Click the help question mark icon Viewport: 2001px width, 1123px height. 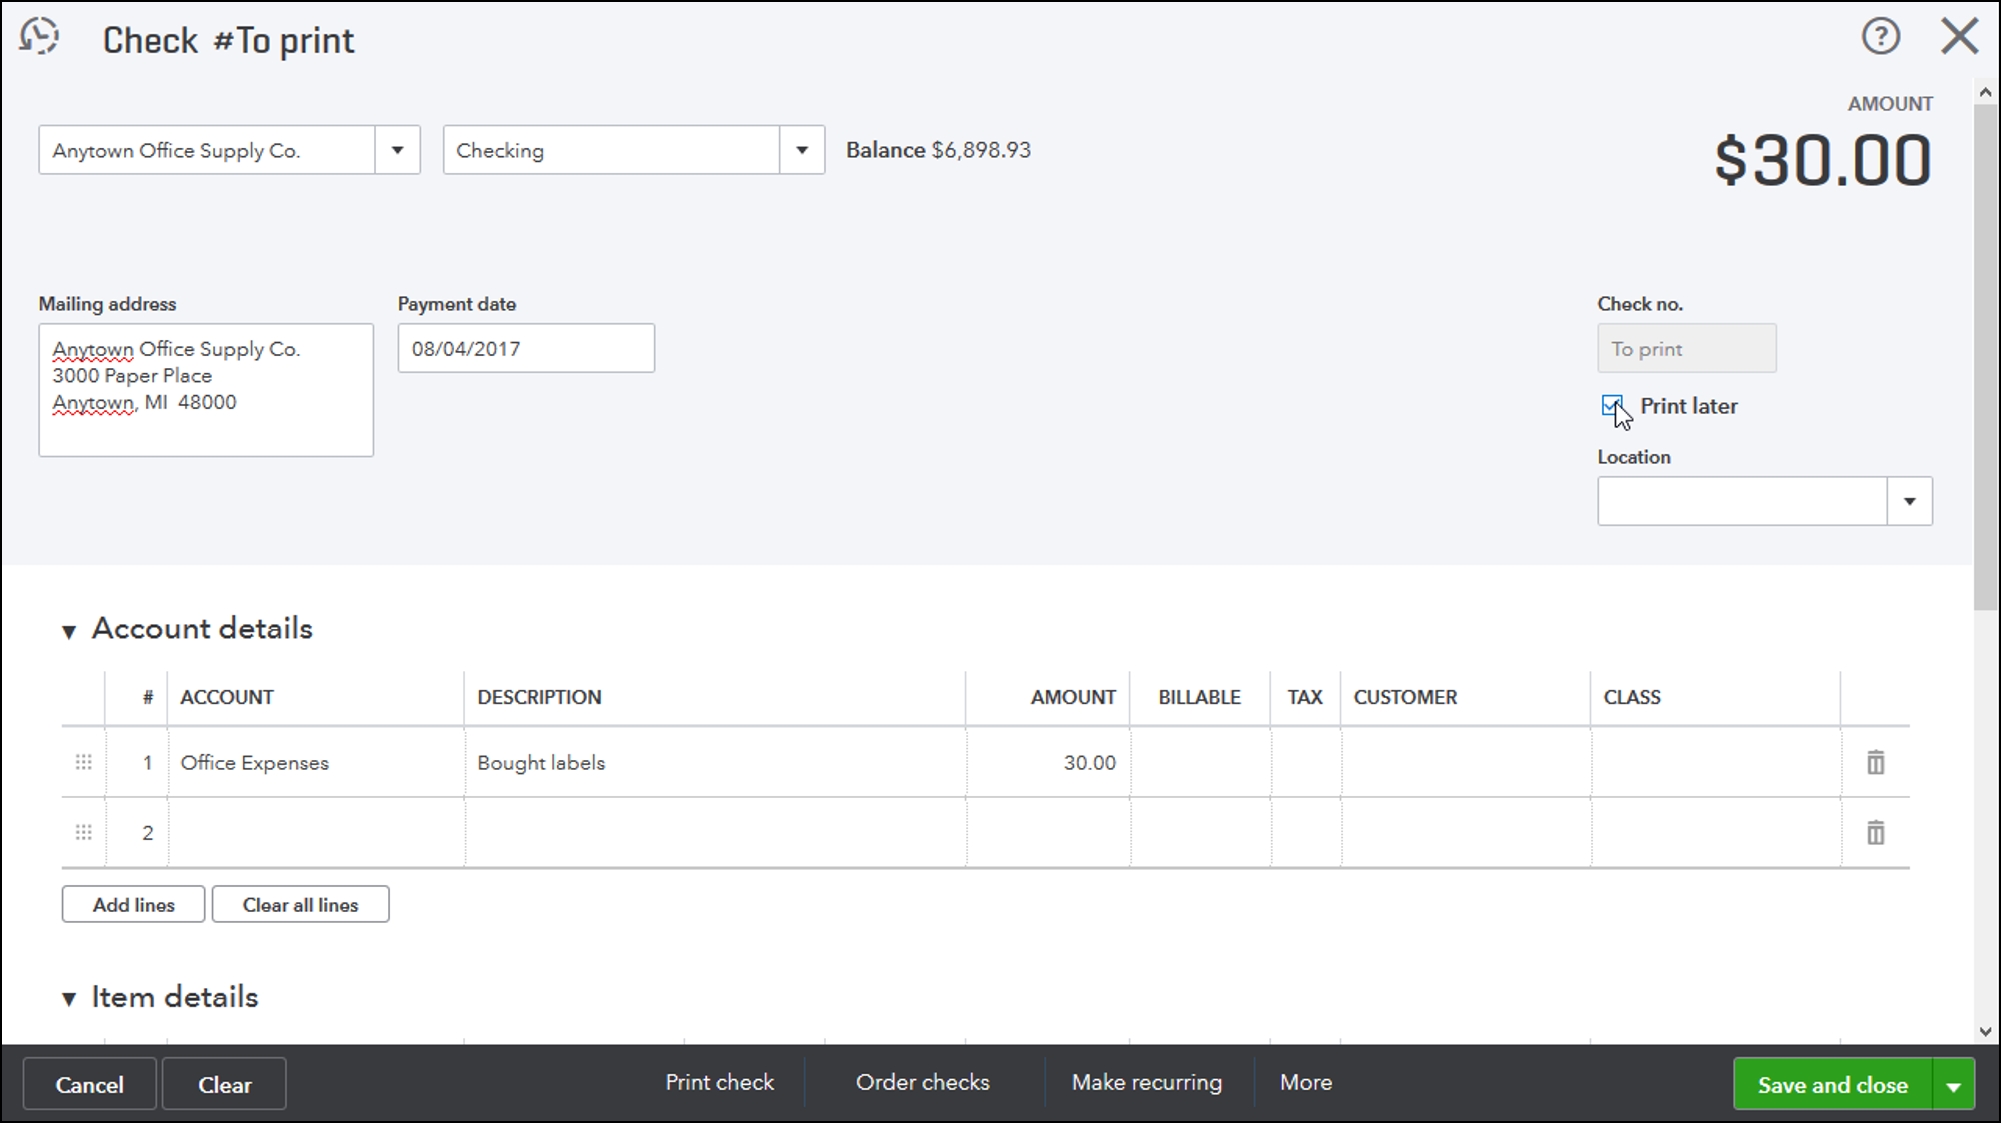click(x=1880, y=37)
